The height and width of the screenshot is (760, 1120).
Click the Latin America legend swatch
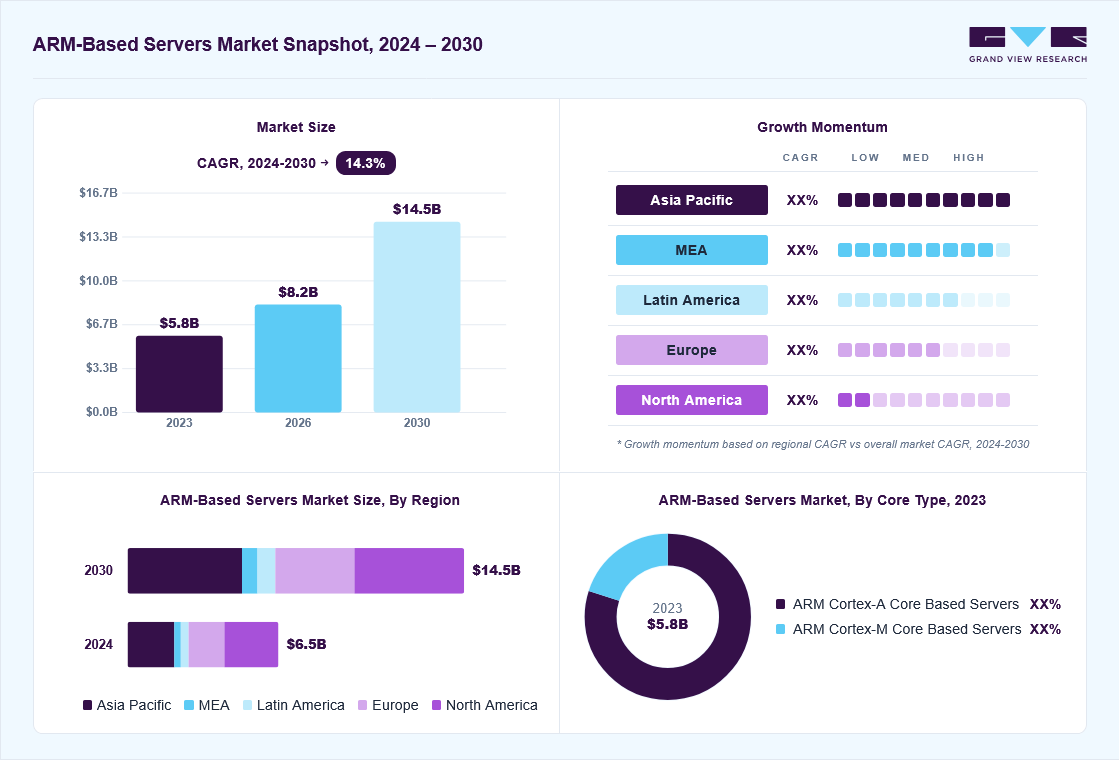248,705
